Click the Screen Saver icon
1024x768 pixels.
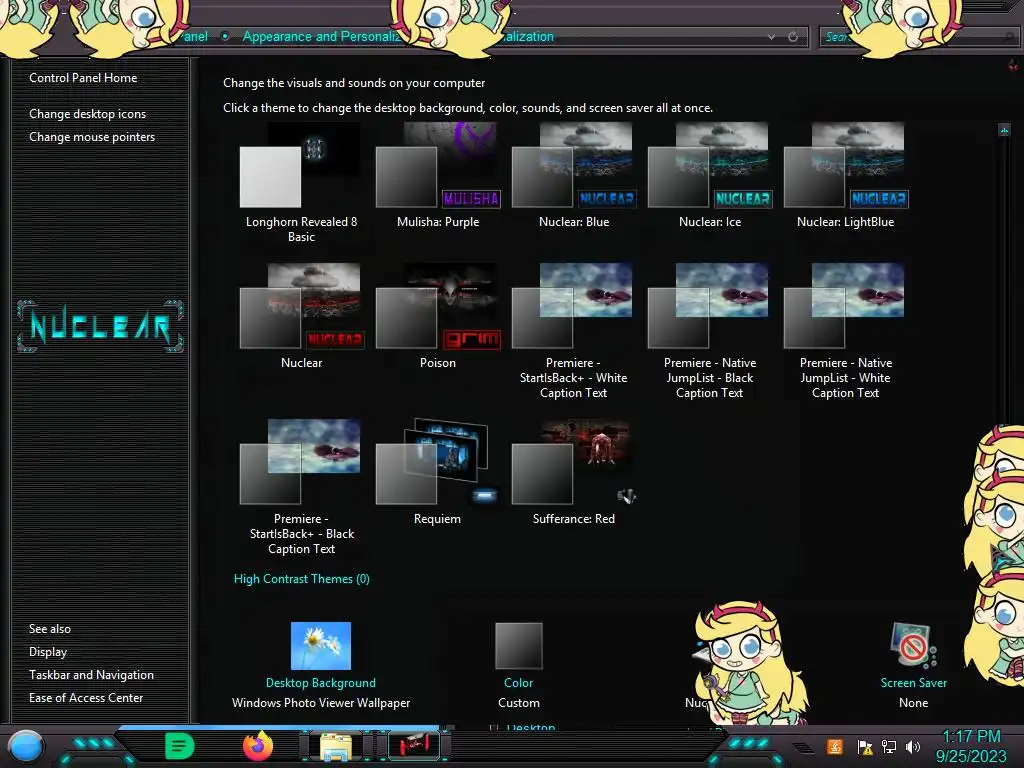pos(913,646)
